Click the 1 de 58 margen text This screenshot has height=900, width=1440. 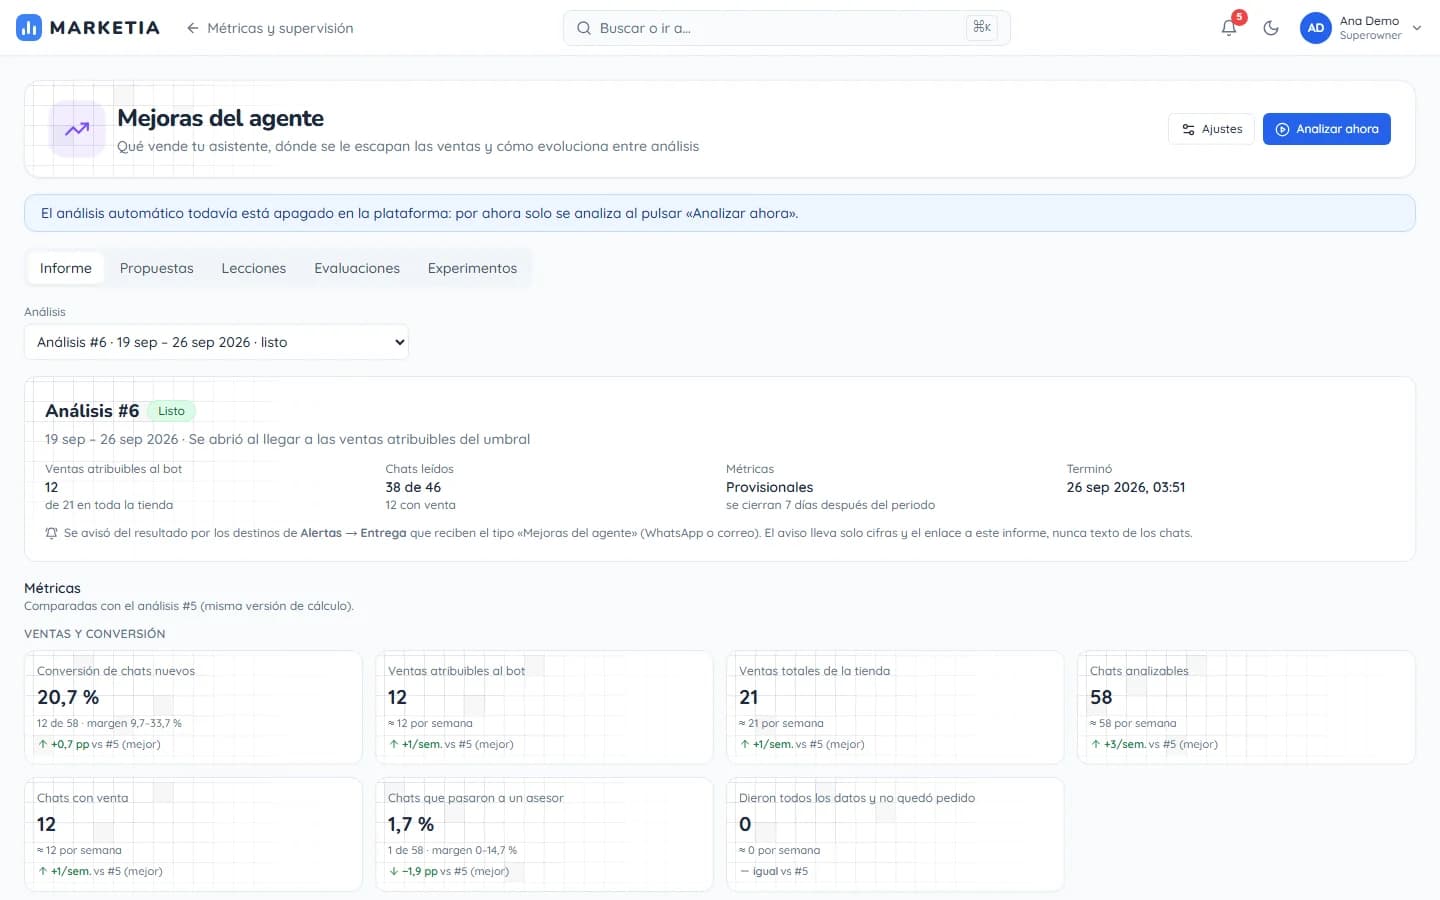tap(452, 850)
